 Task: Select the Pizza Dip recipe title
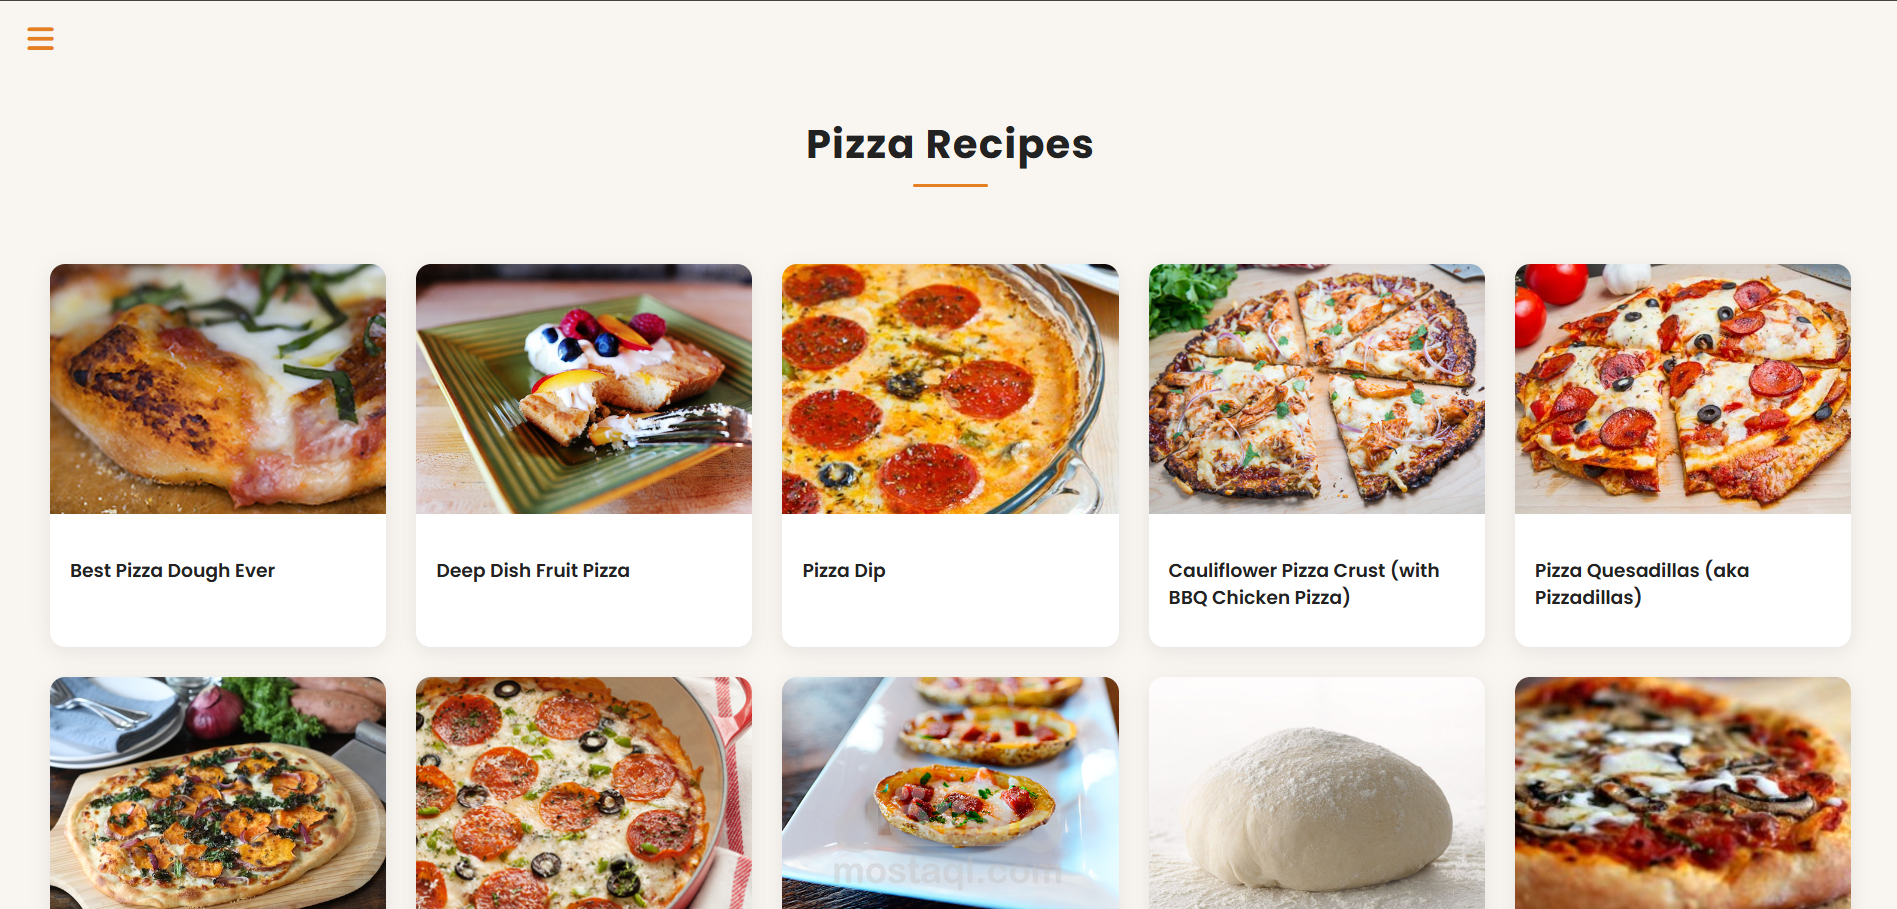(844, 570)
